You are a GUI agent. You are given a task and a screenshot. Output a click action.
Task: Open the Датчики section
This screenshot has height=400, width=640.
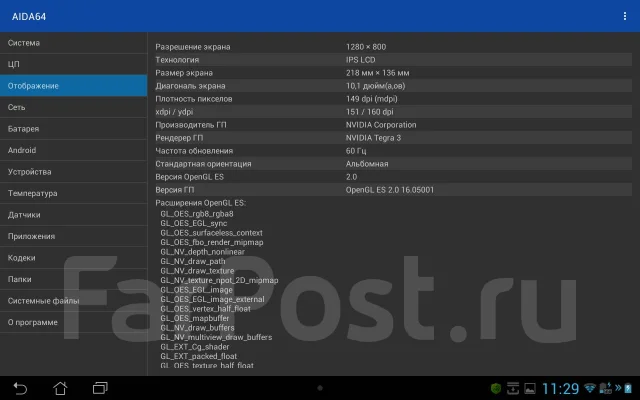[x=73, y=215]
